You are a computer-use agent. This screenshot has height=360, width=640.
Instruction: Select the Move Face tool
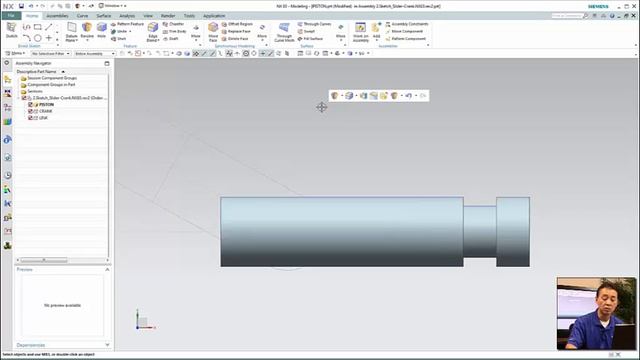coord(213,32)
